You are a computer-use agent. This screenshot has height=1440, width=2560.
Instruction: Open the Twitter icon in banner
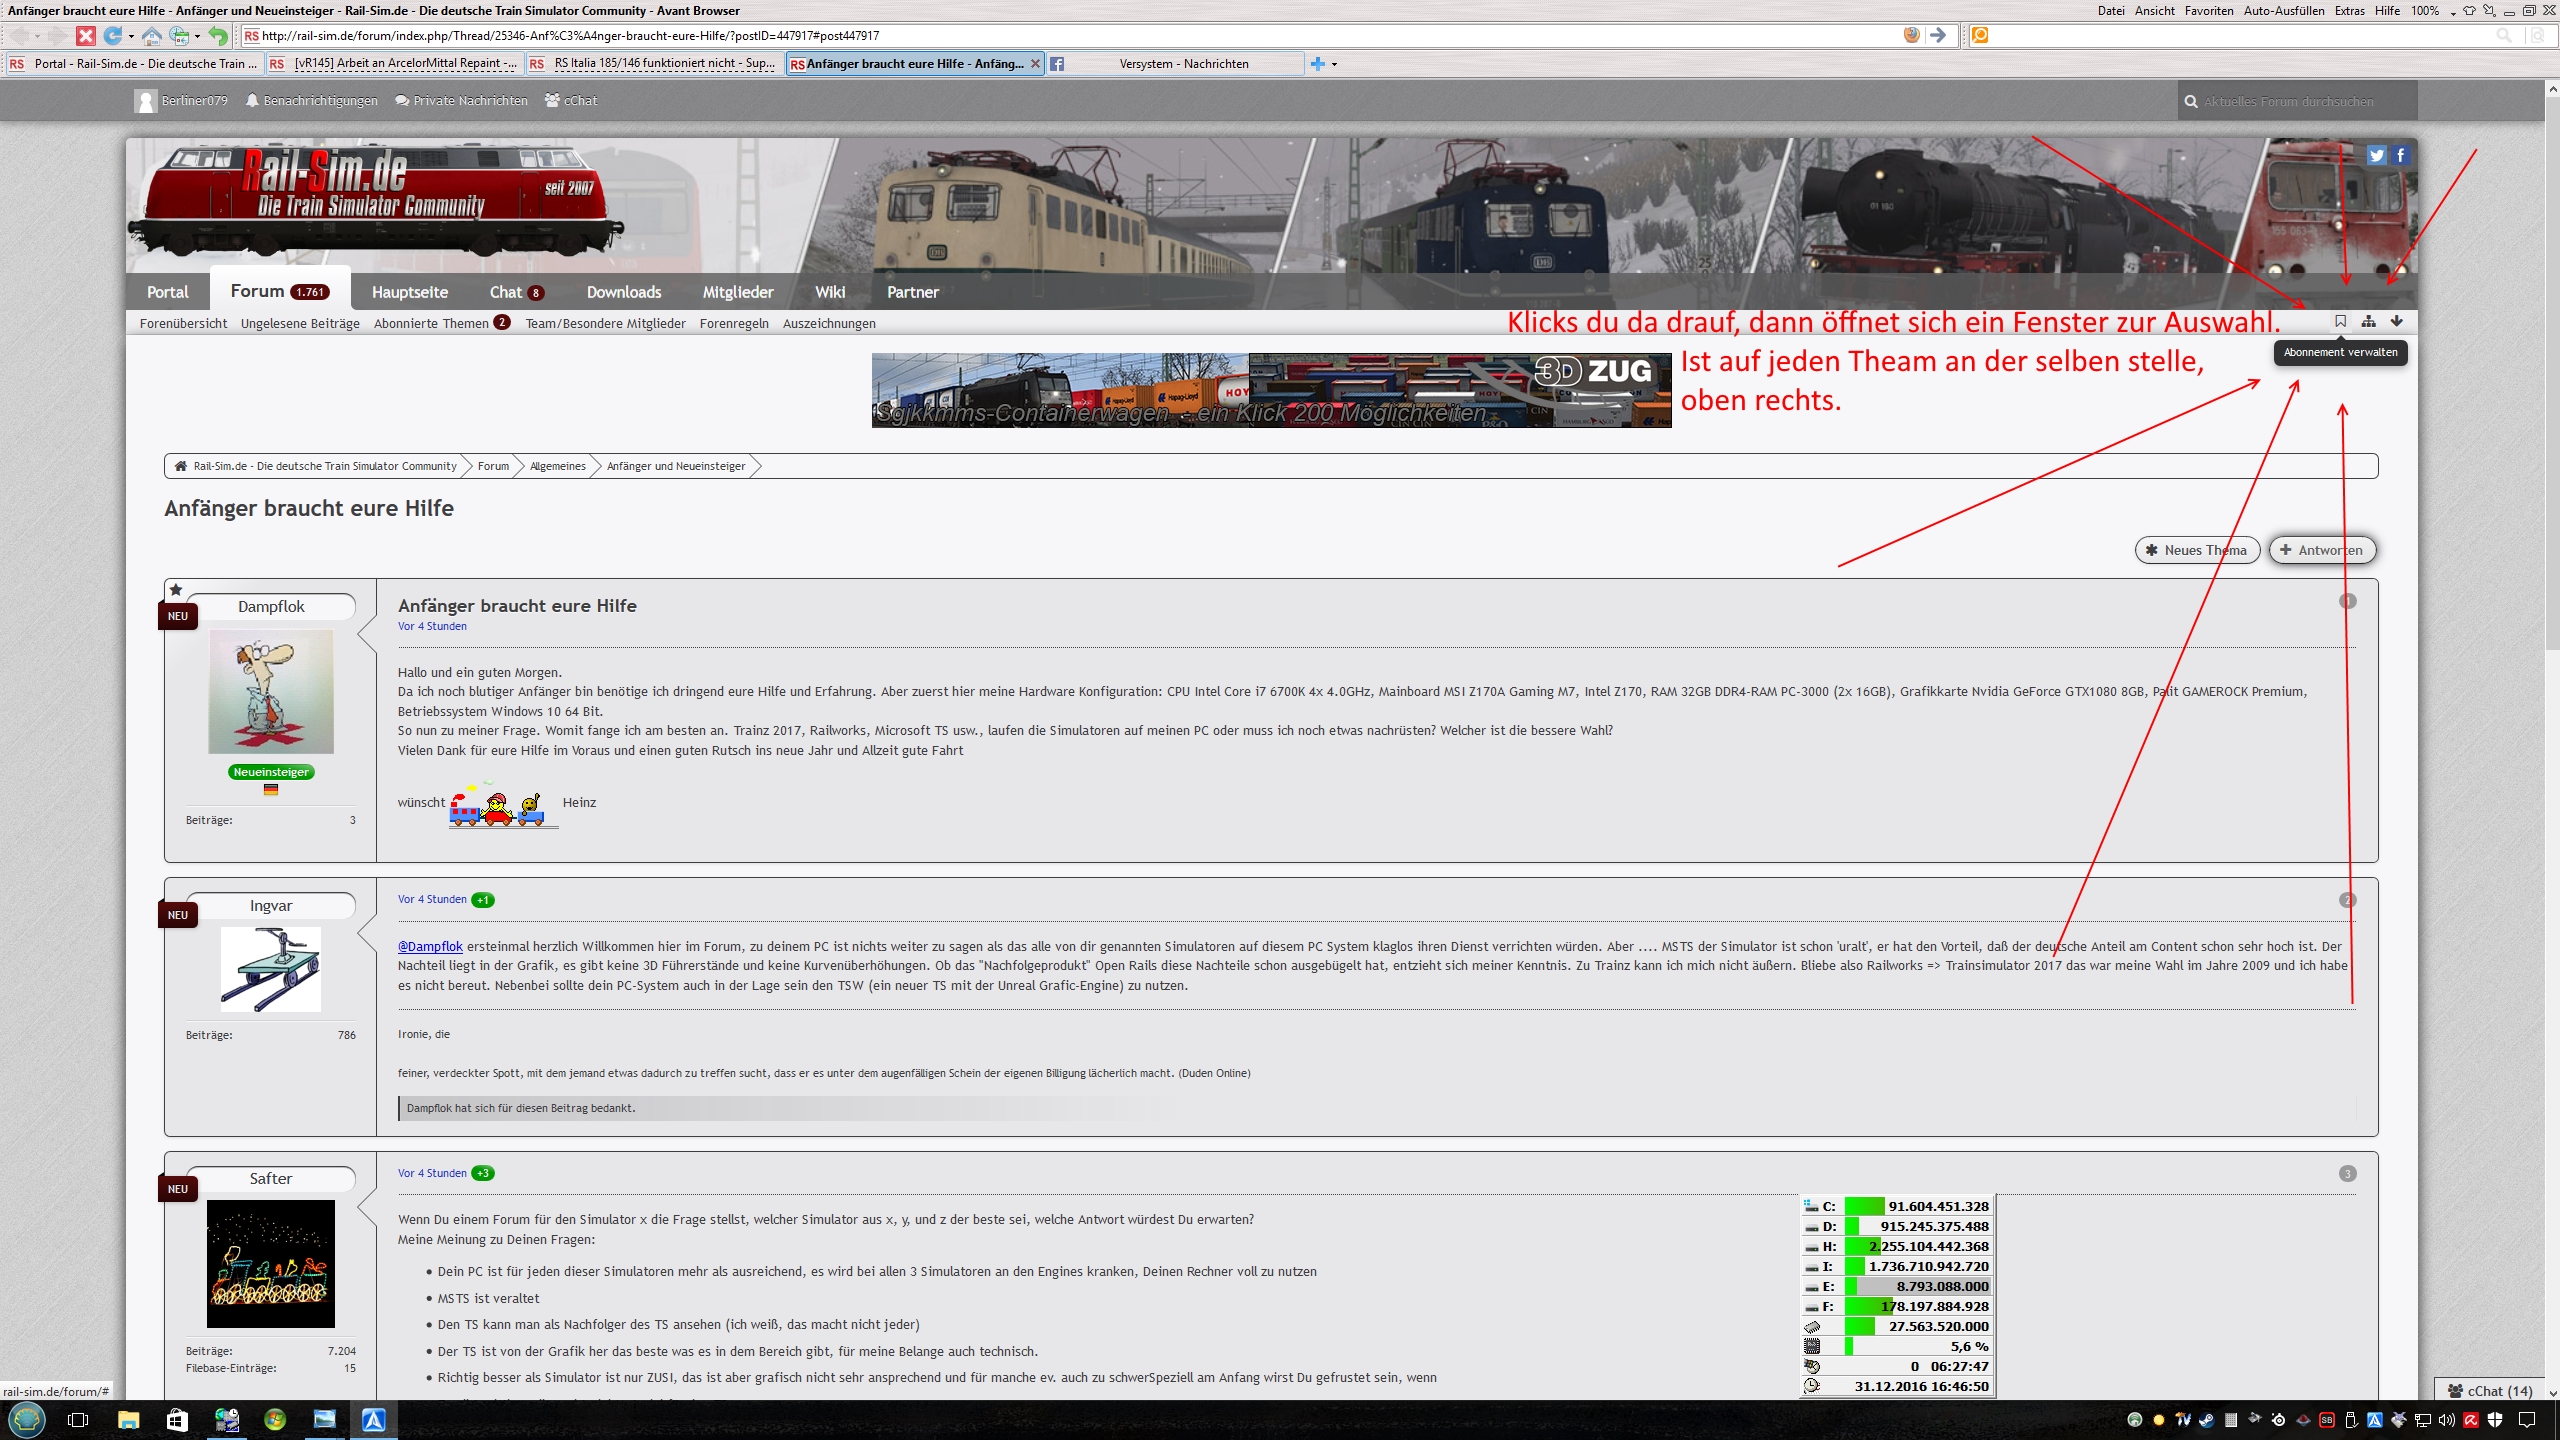tap(2376, 155)
